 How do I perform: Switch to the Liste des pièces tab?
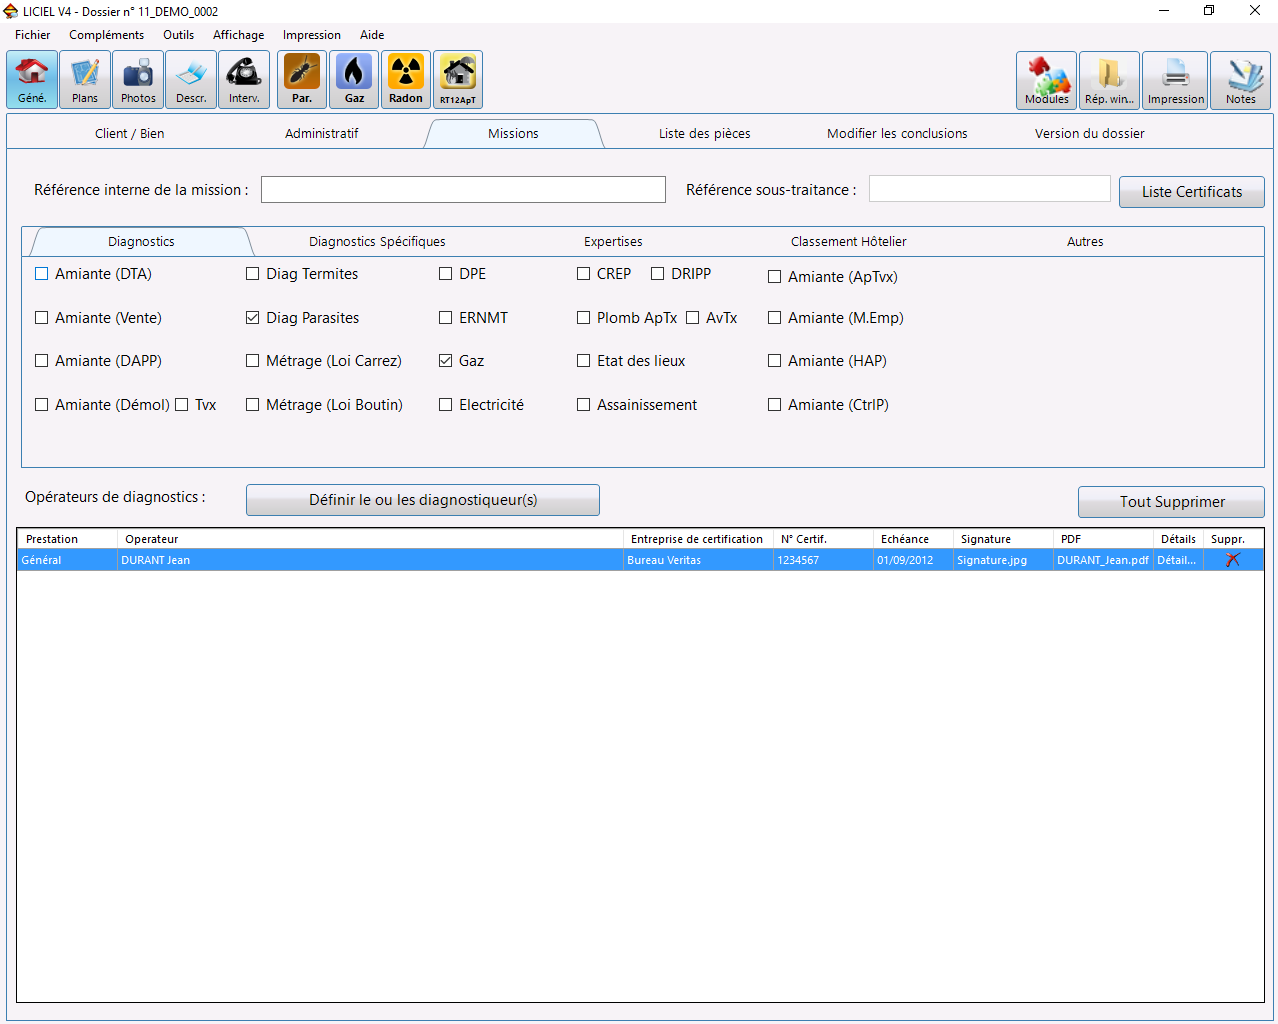pyautogui.click(x=704, y=134)
